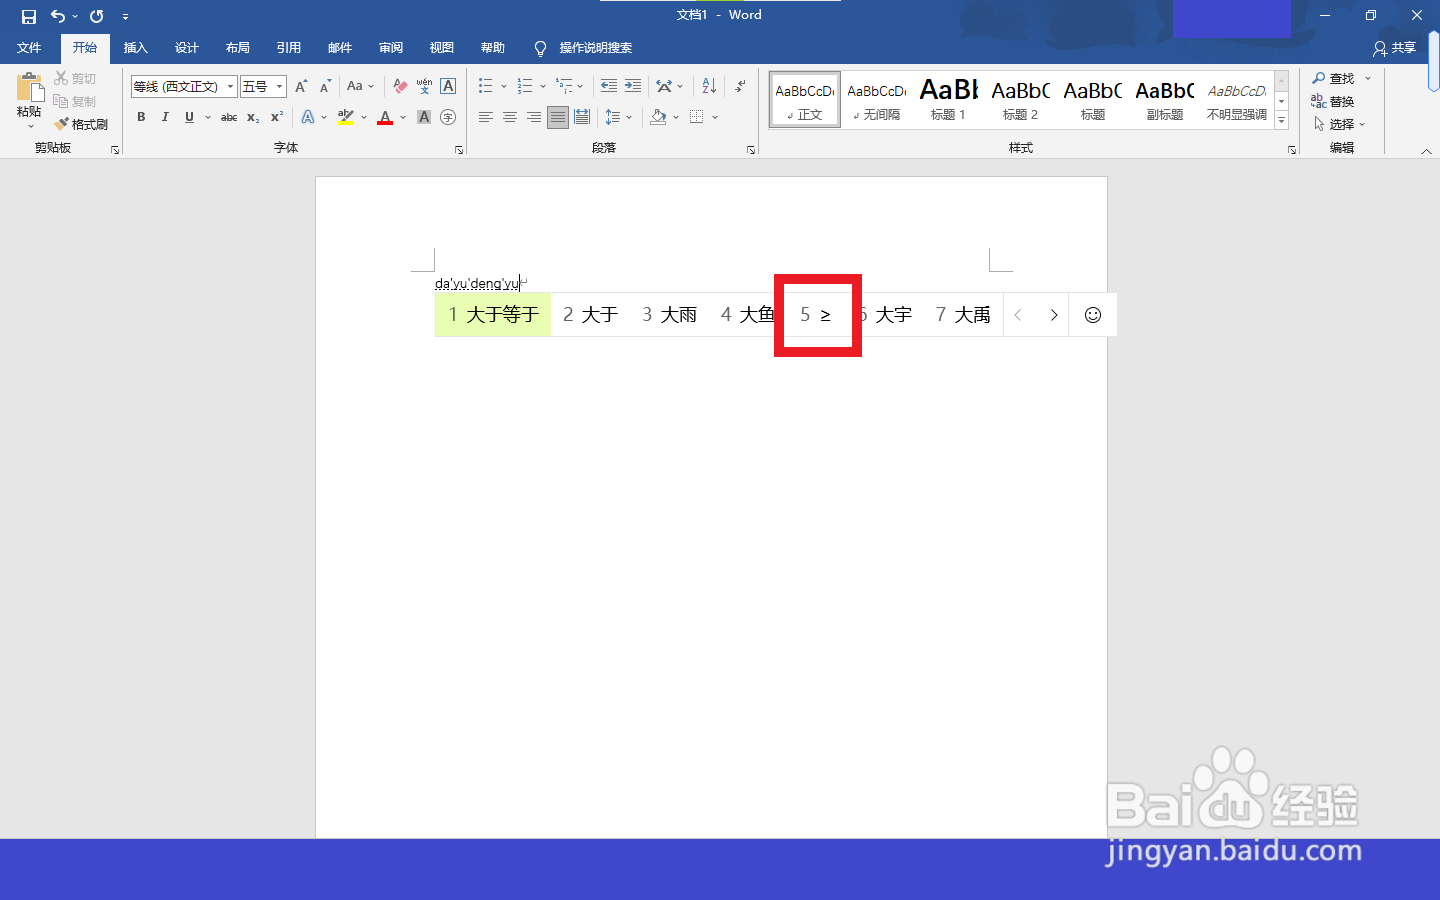Image resolution: width=1440 pixels, height=900 pixels.
Task: Click the bullets list icon
Action: [486, 87]
